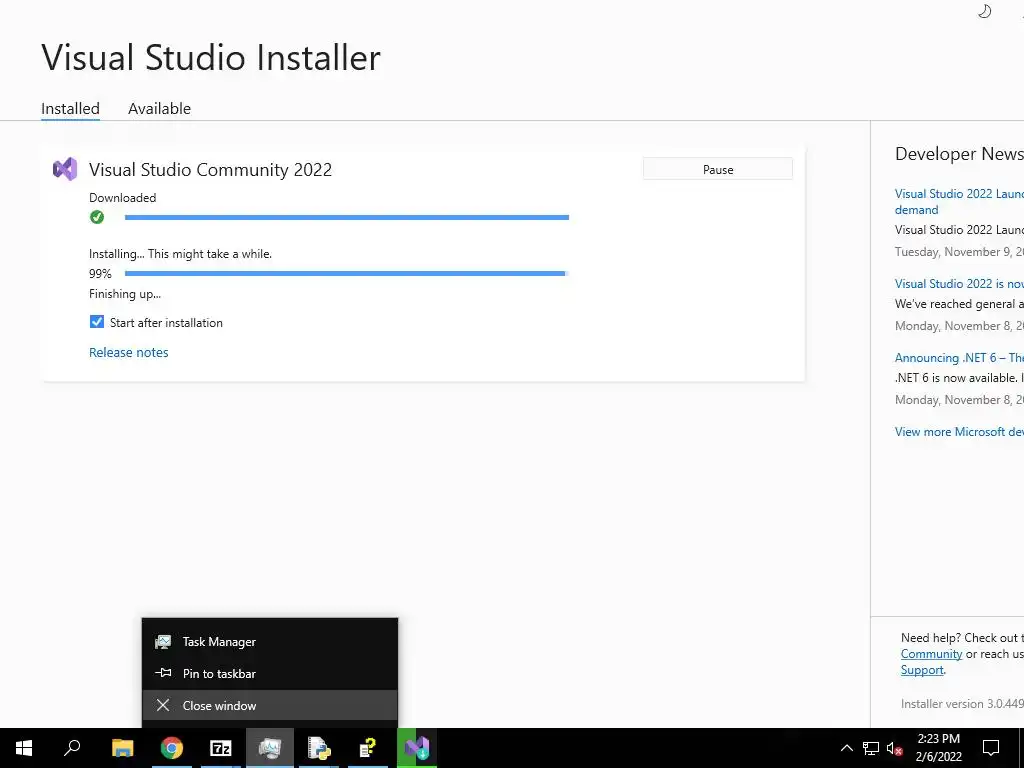Open clock showing 2:23 PM
The height and width of the screenshot is (768, 1024).
[938, 748]
